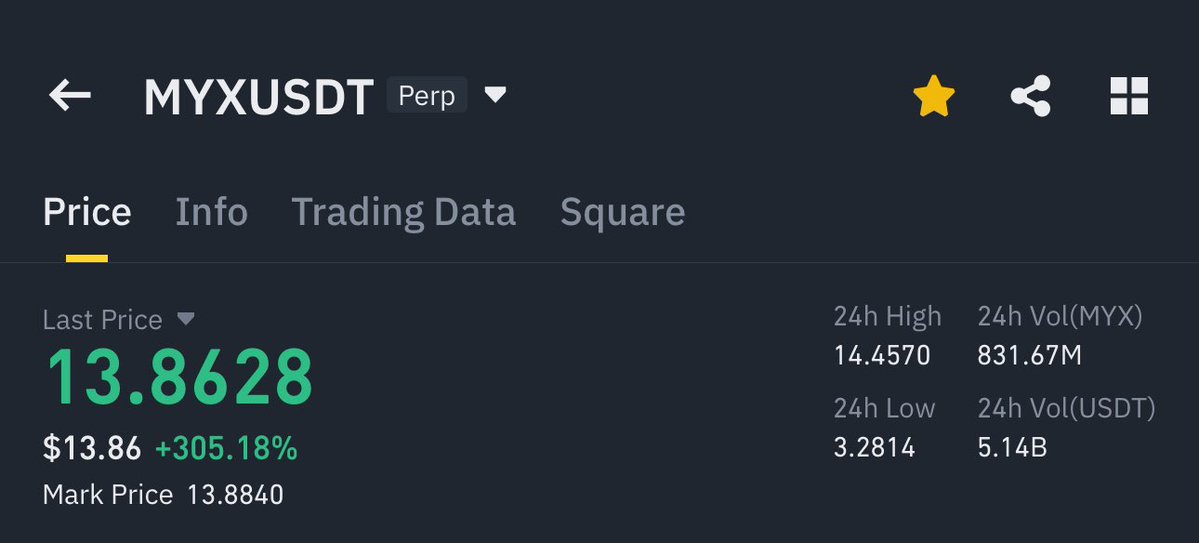Screen dimensions: 1199x543
Task: Click the Perp contract badge
Action: click(x=427, y=96)
